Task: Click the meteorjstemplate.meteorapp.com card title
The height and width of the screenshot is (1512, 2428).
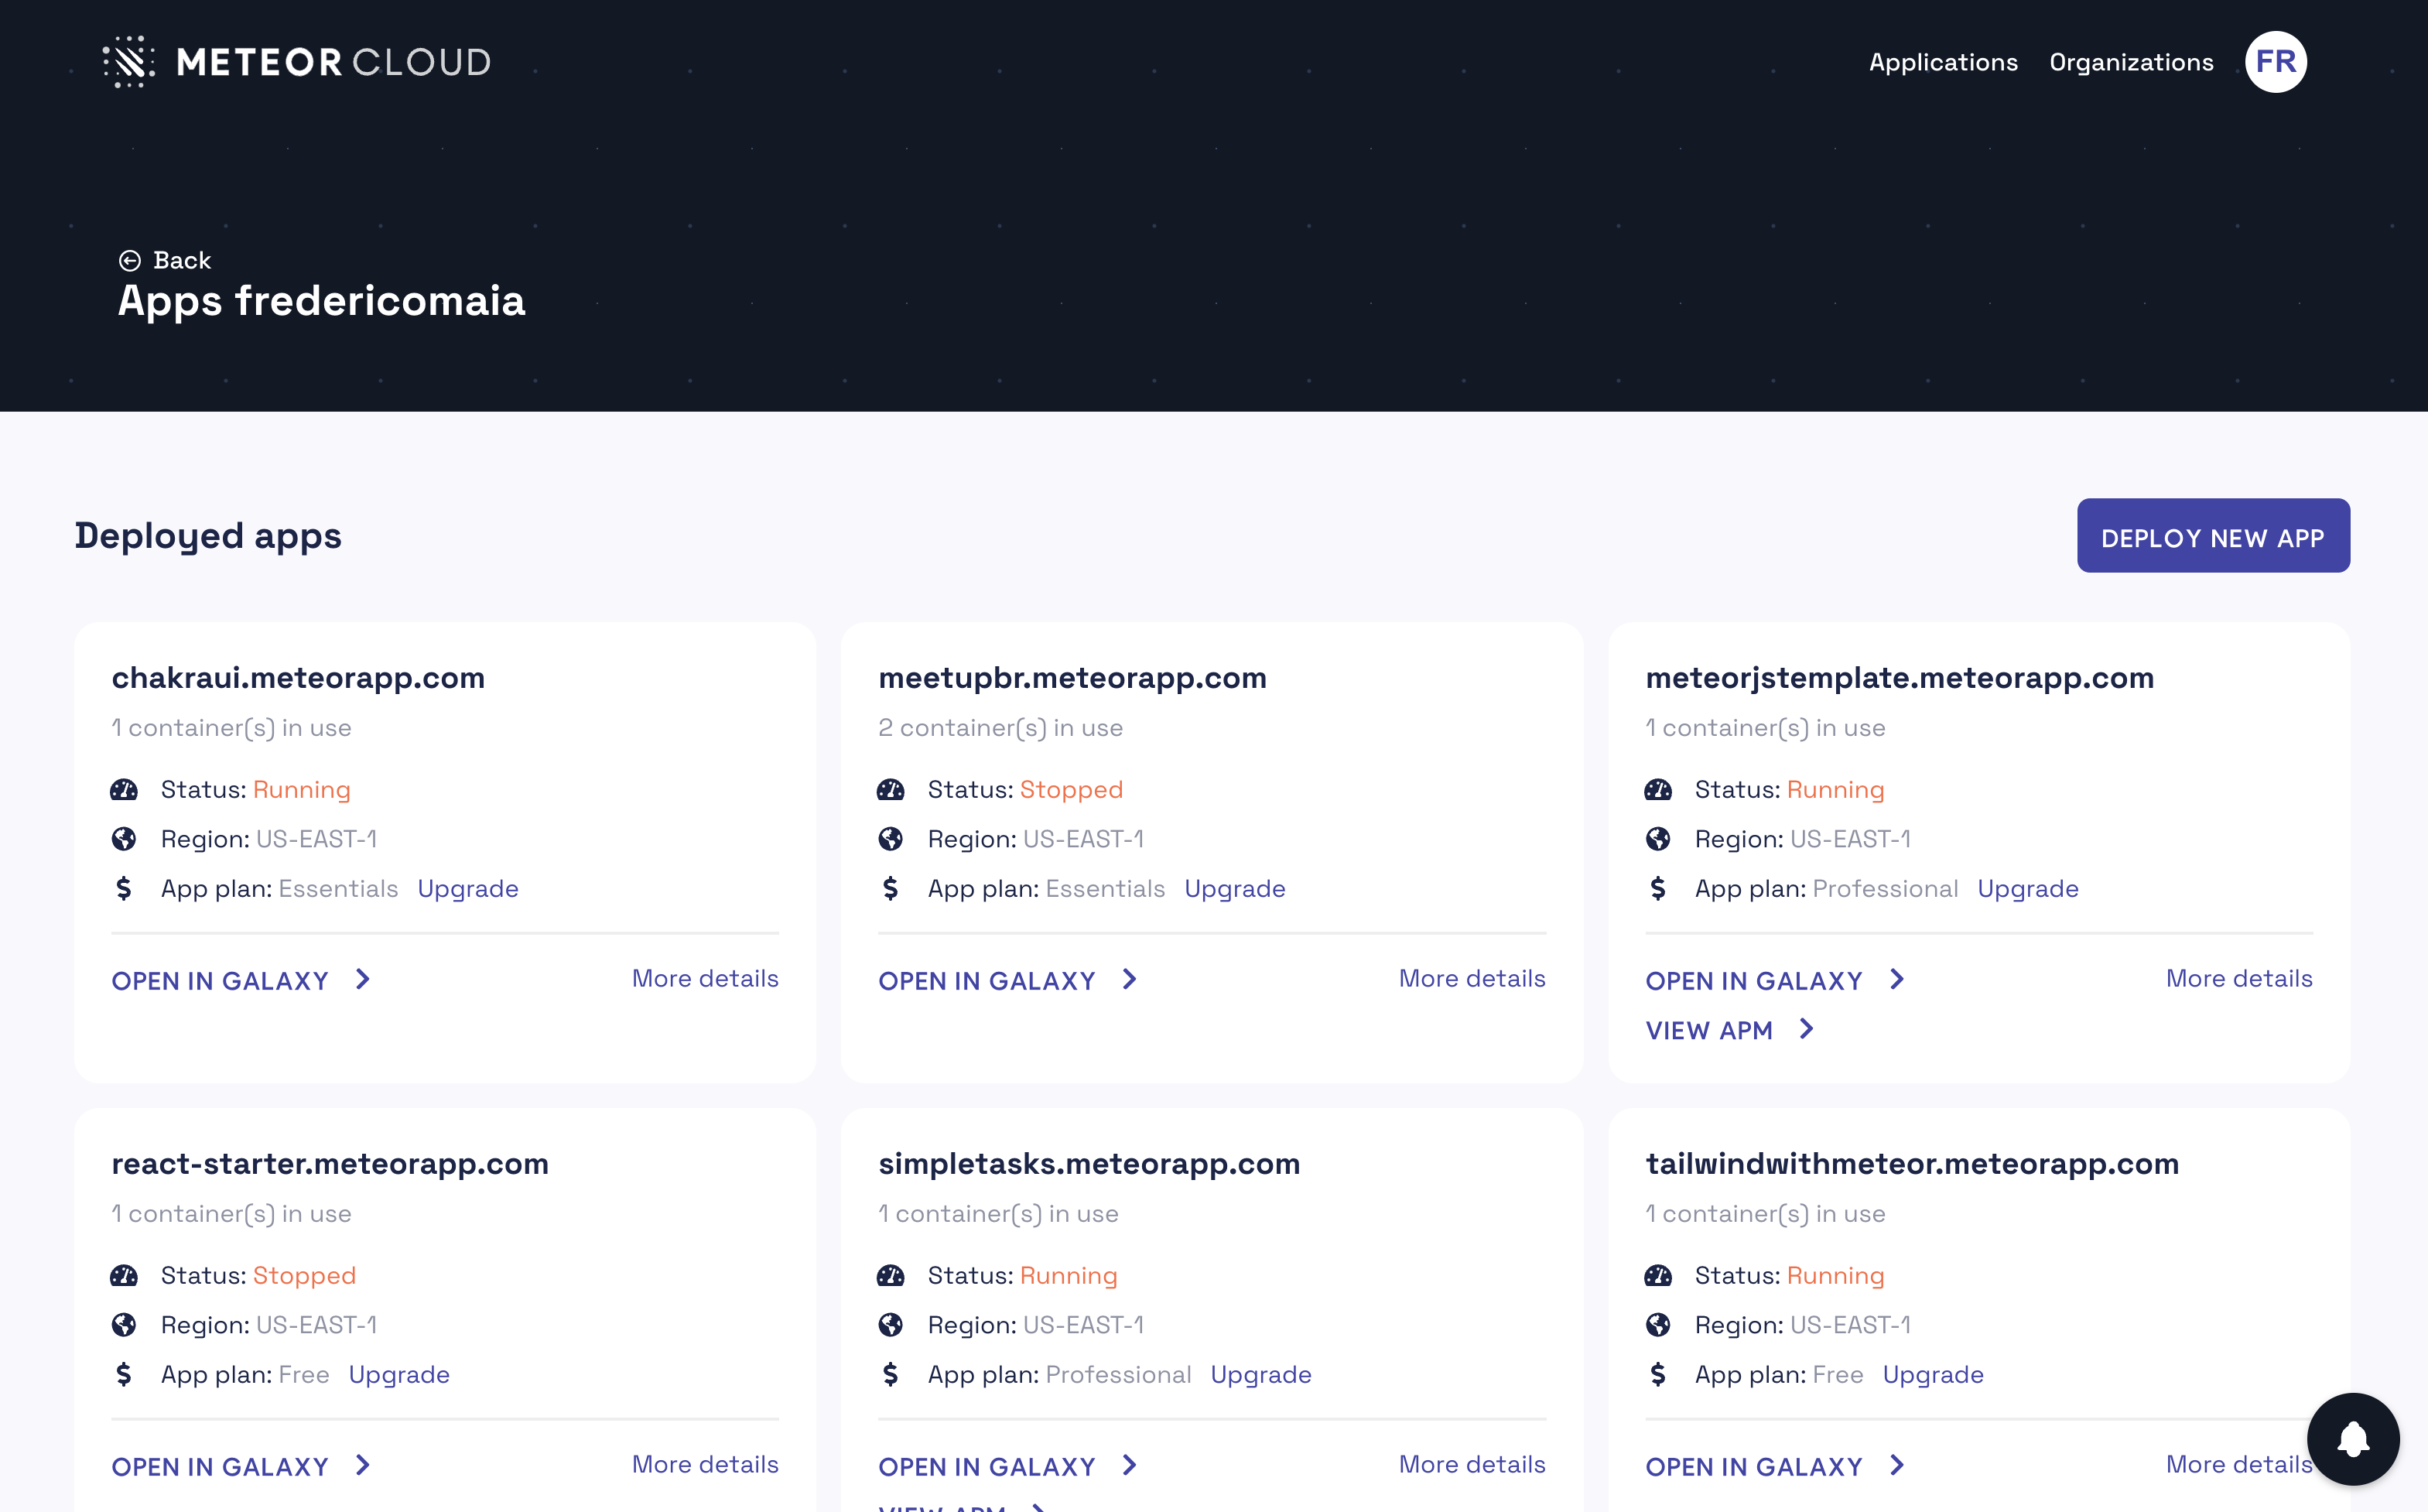Action: (x=1899, y=678)
